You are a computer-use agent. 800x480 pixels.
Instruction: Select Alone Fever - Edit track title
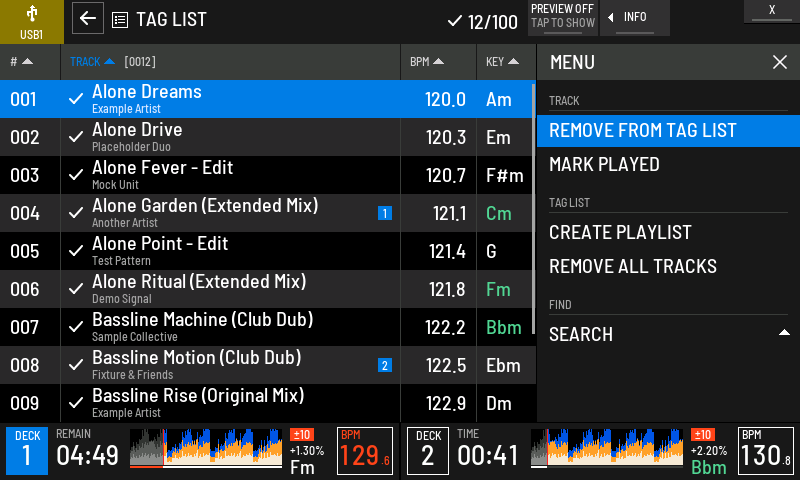point(163,168)
